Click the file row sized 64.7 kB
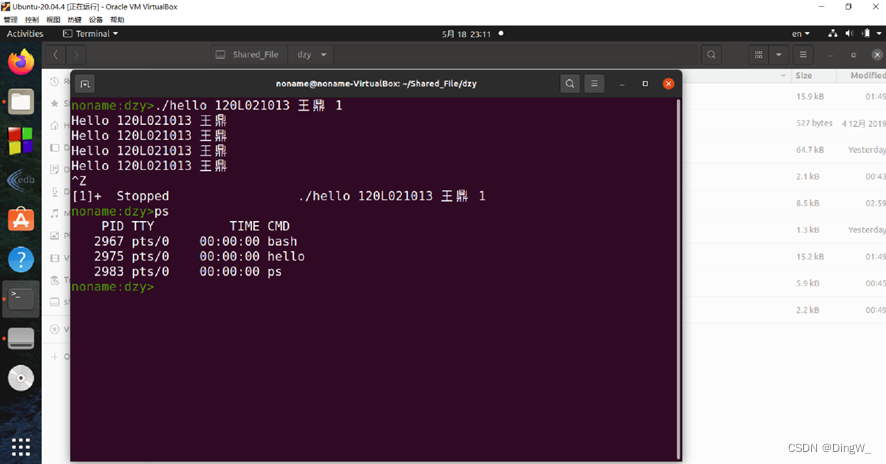The height and width of the screenshot is (464, 886). (784, 150)
